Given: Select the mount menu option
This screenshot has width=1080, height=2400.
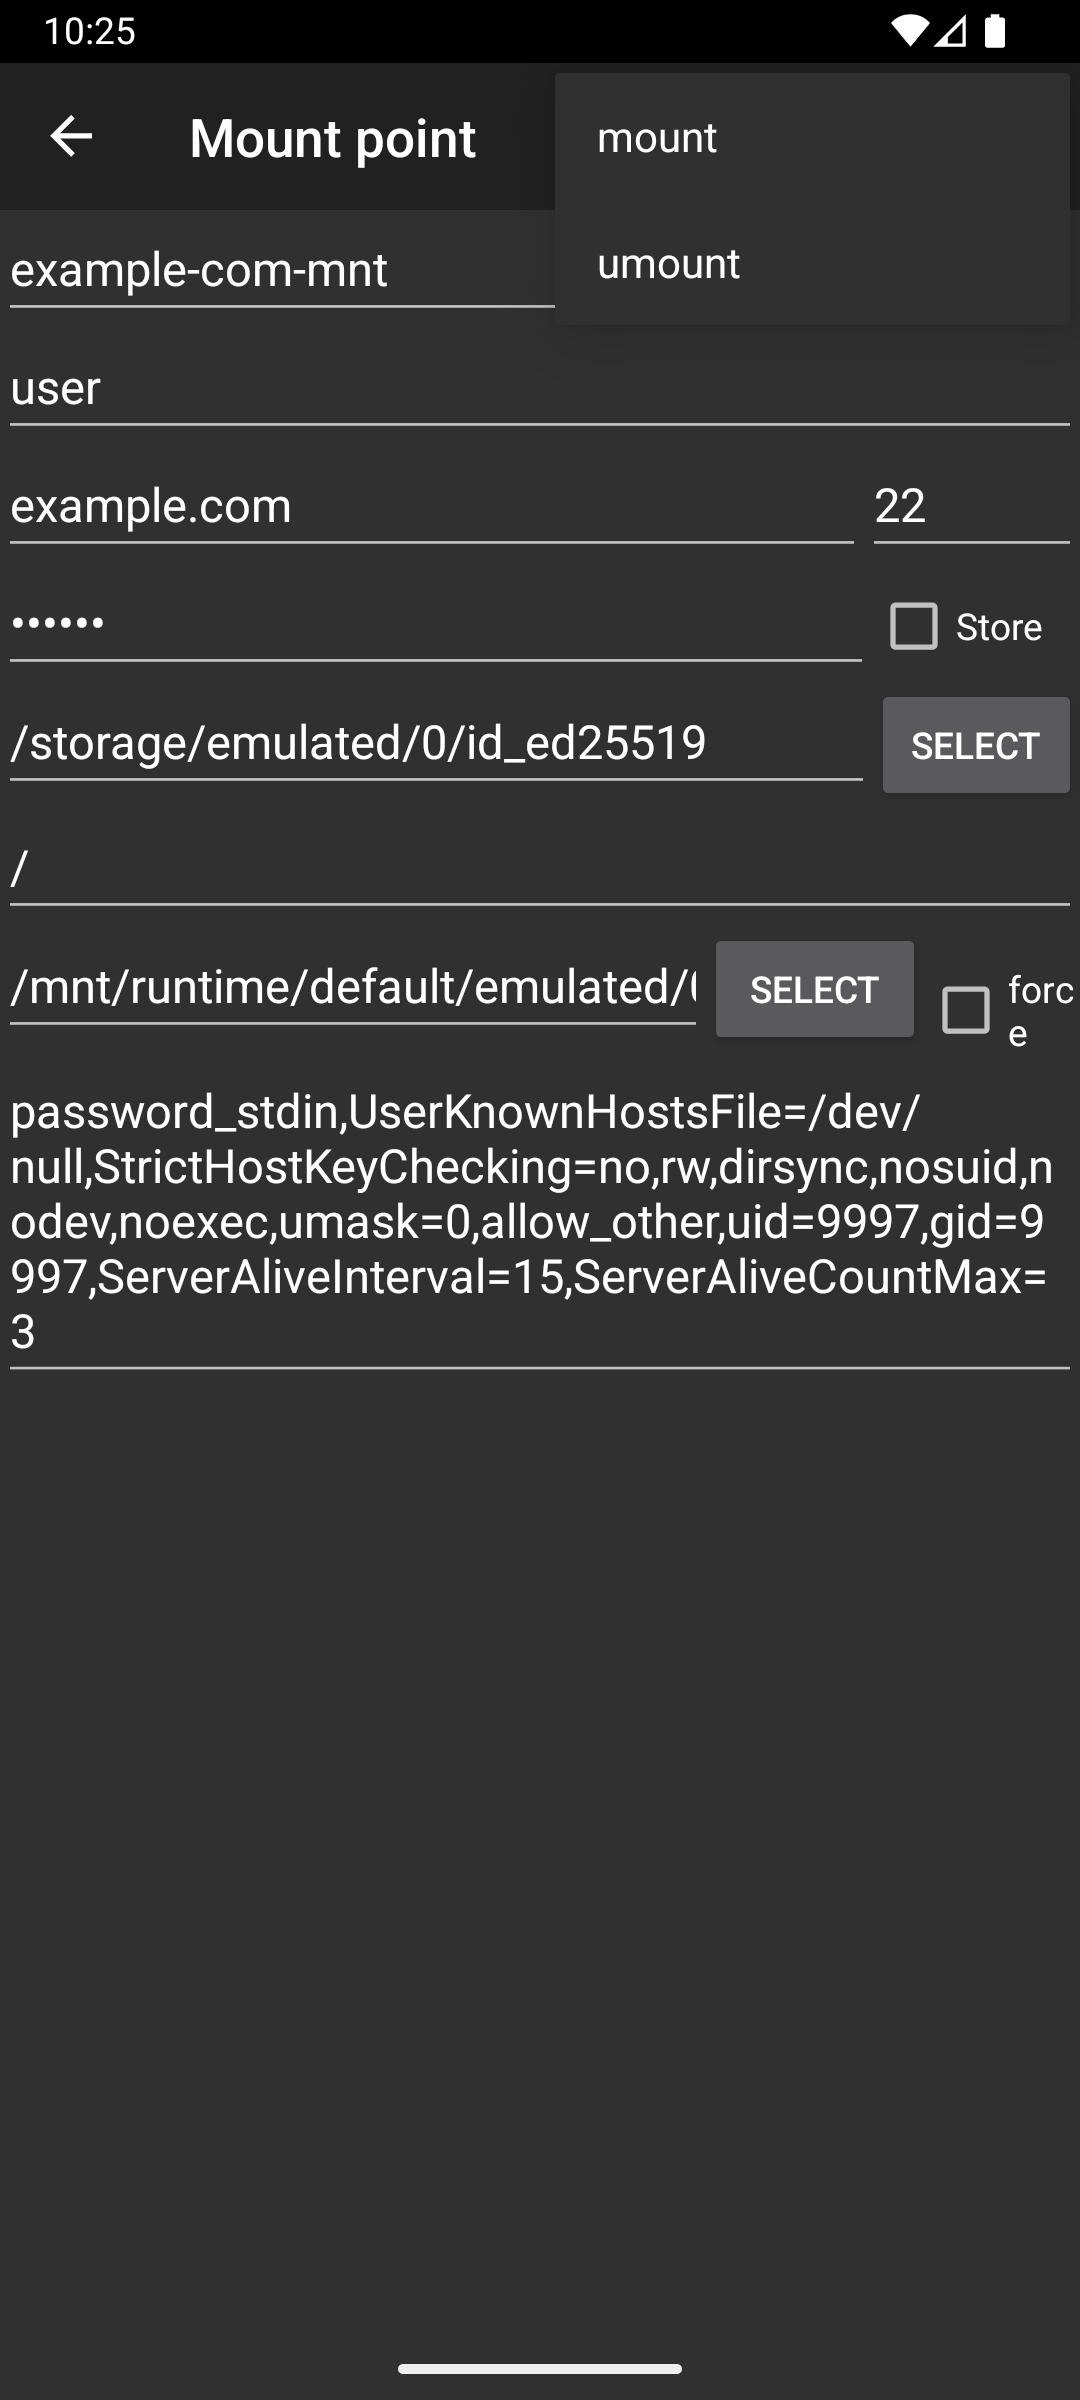Looking at the screenshot, I should coord(812,137).
